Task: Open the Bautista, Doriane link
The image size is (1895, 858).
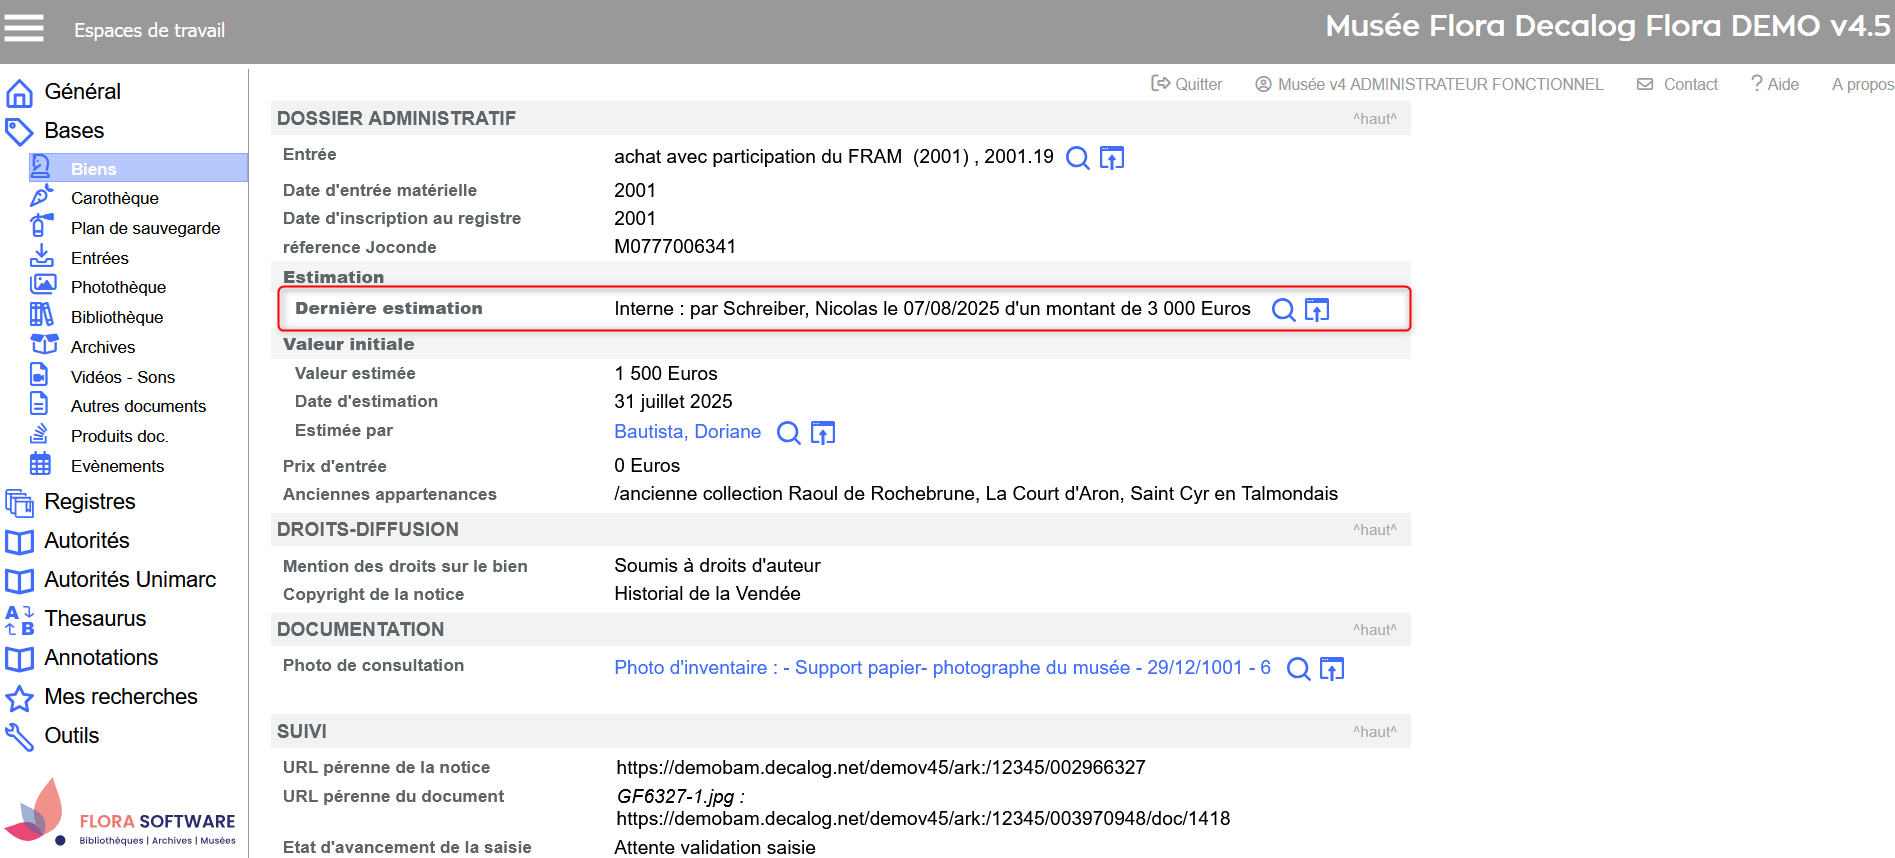Action: [687, 432]
